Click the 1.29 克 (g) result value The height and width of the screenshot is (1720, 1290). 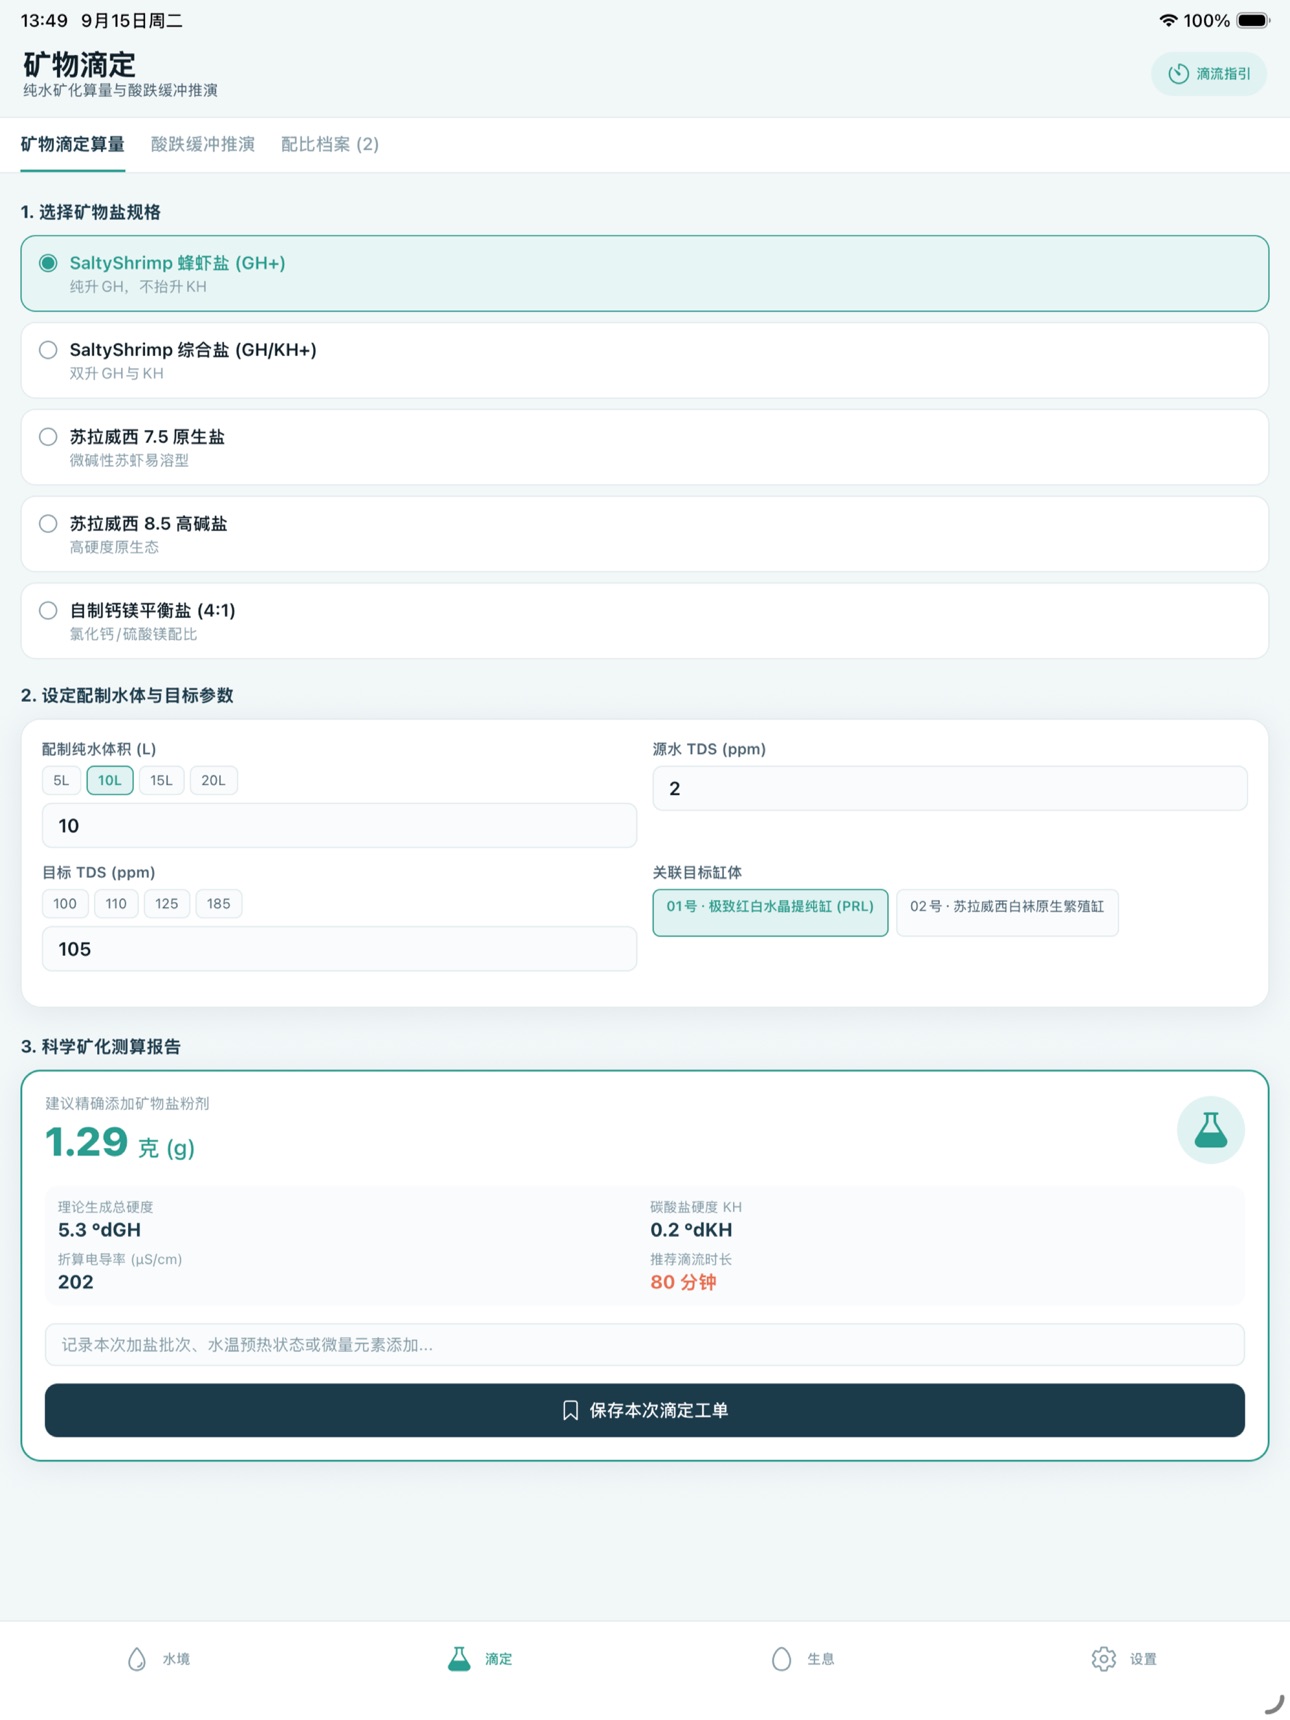pos(120,1143)
